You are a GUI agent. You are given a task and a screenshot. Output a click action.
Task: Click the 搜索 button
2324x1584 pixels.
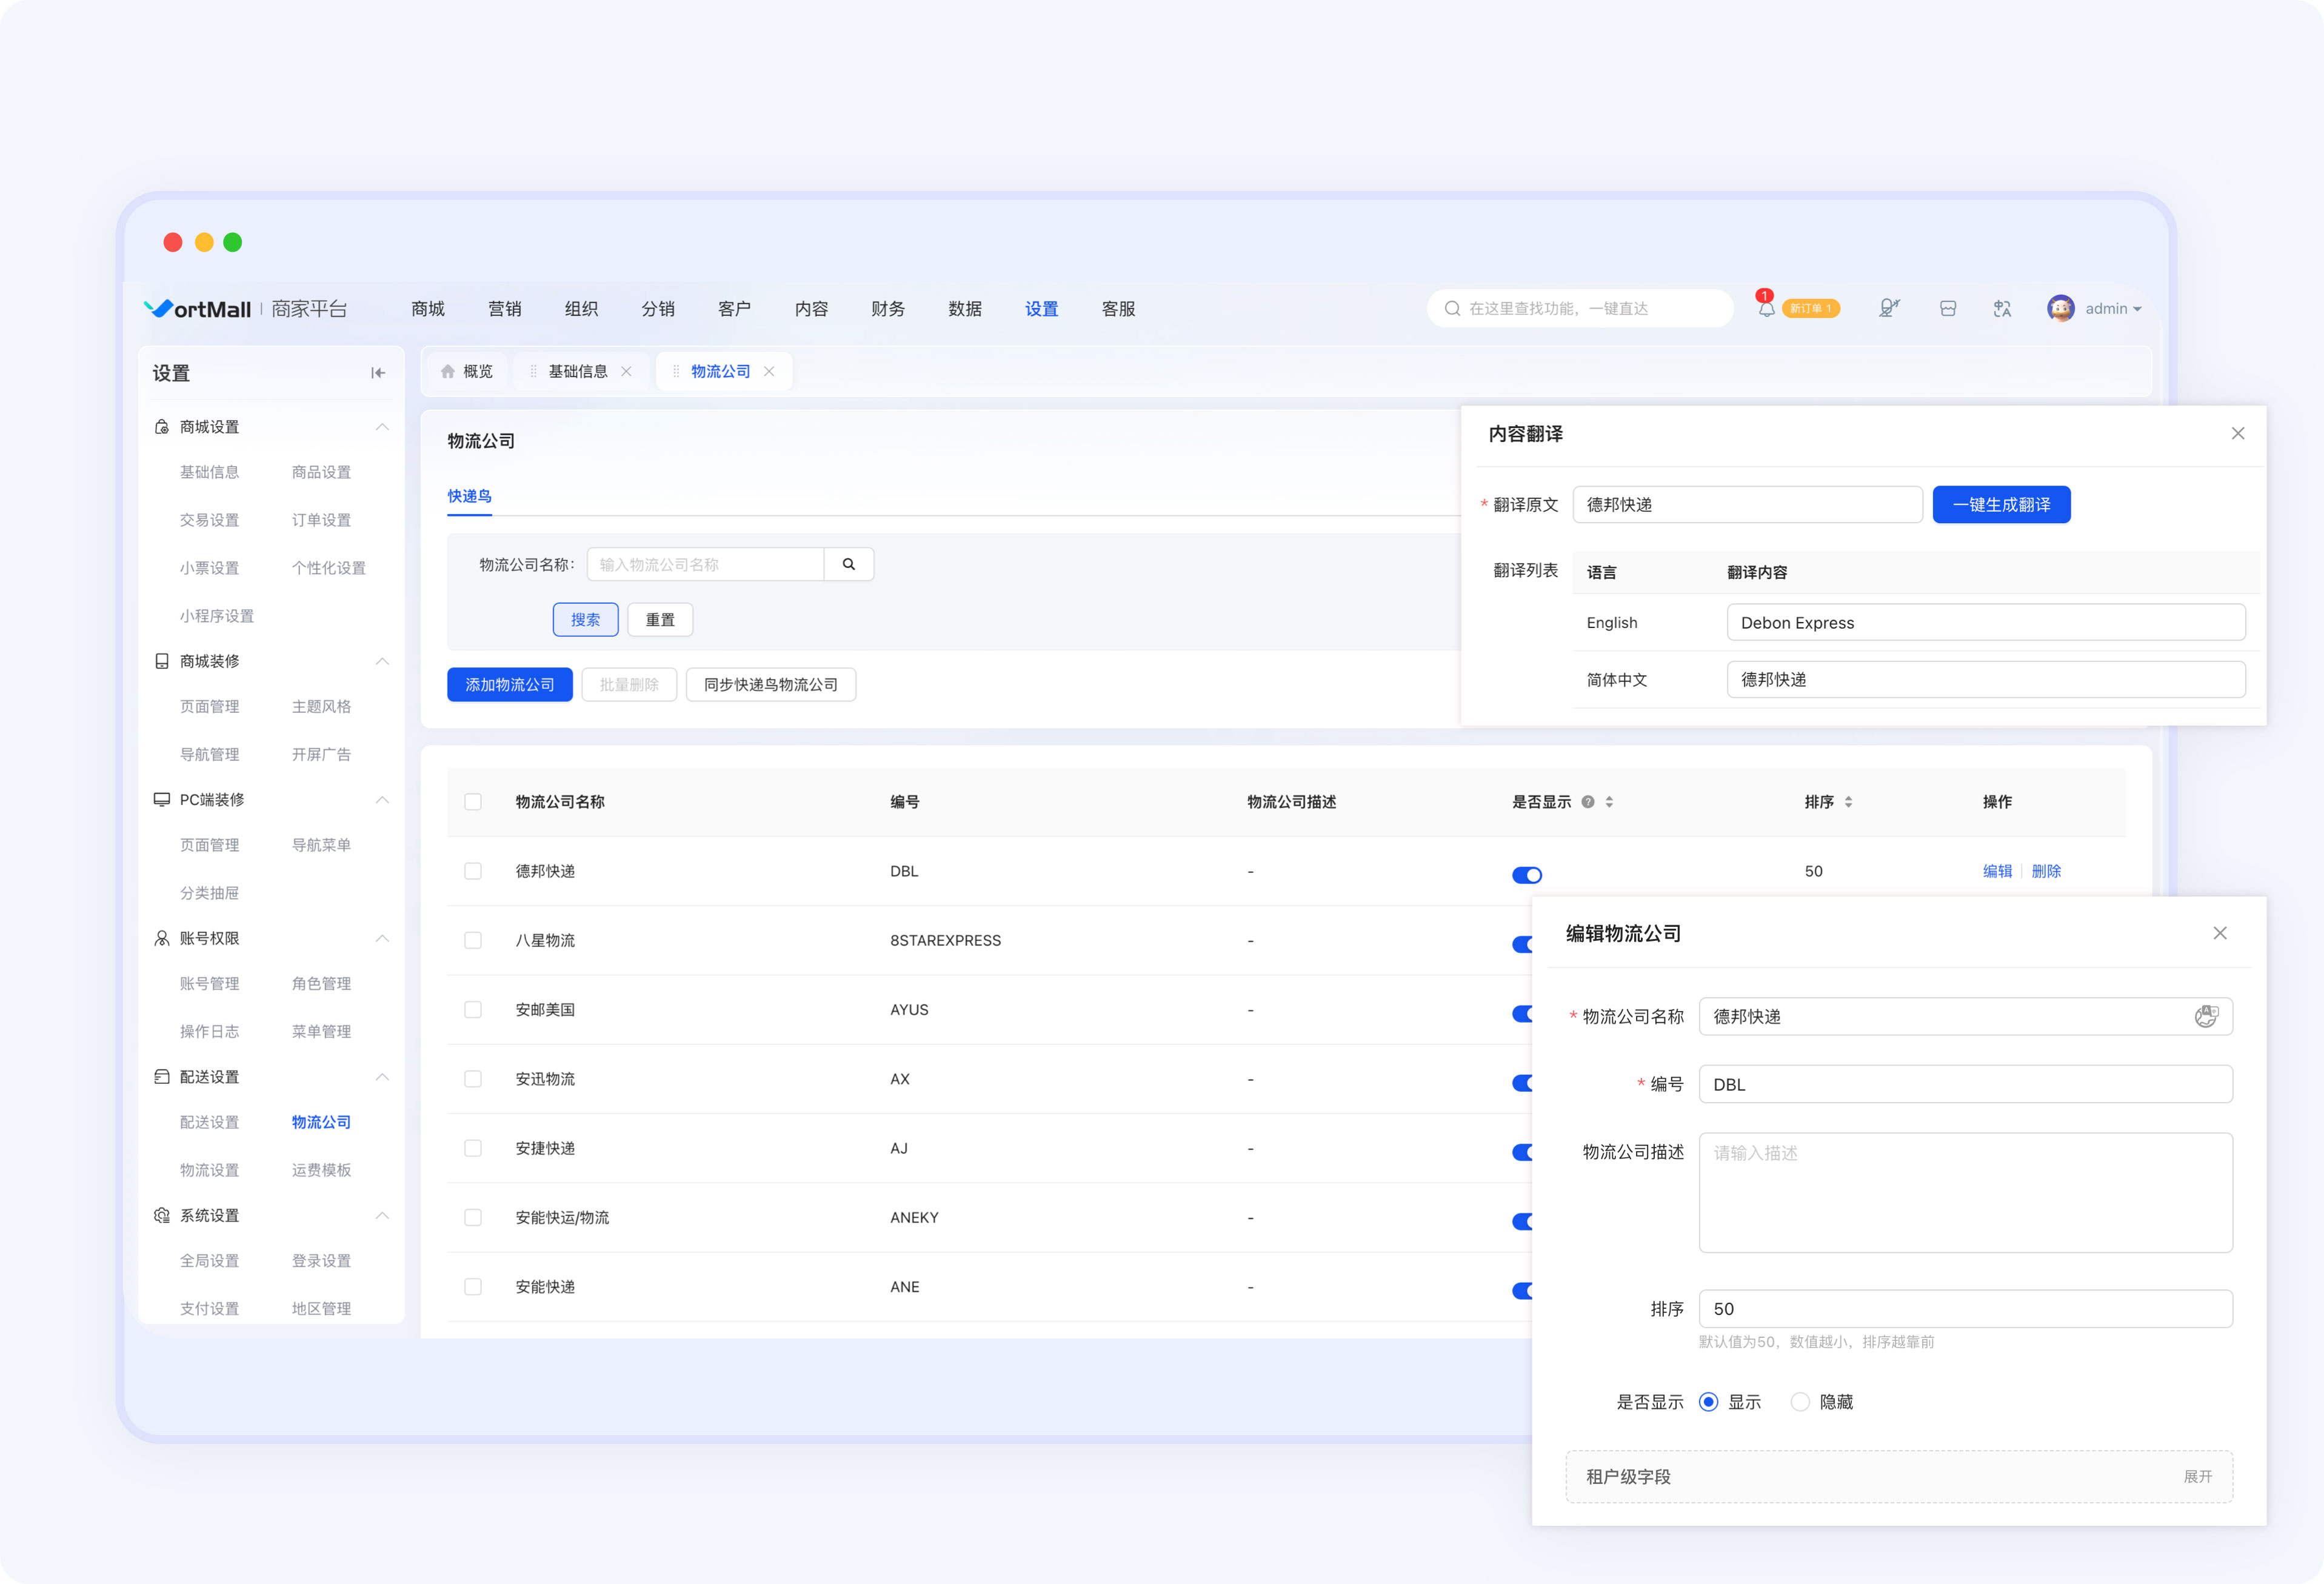586,620
